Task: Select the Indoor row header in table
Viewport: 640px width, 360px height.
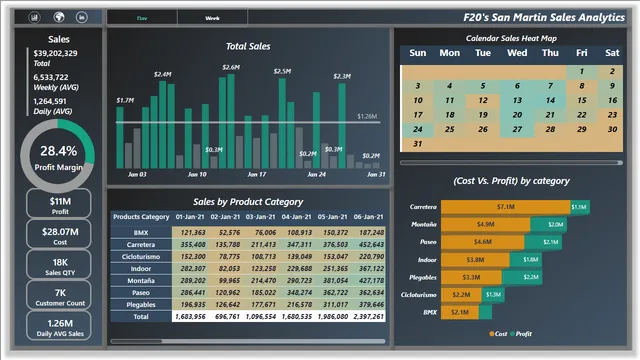Action: tap(141, 269)
